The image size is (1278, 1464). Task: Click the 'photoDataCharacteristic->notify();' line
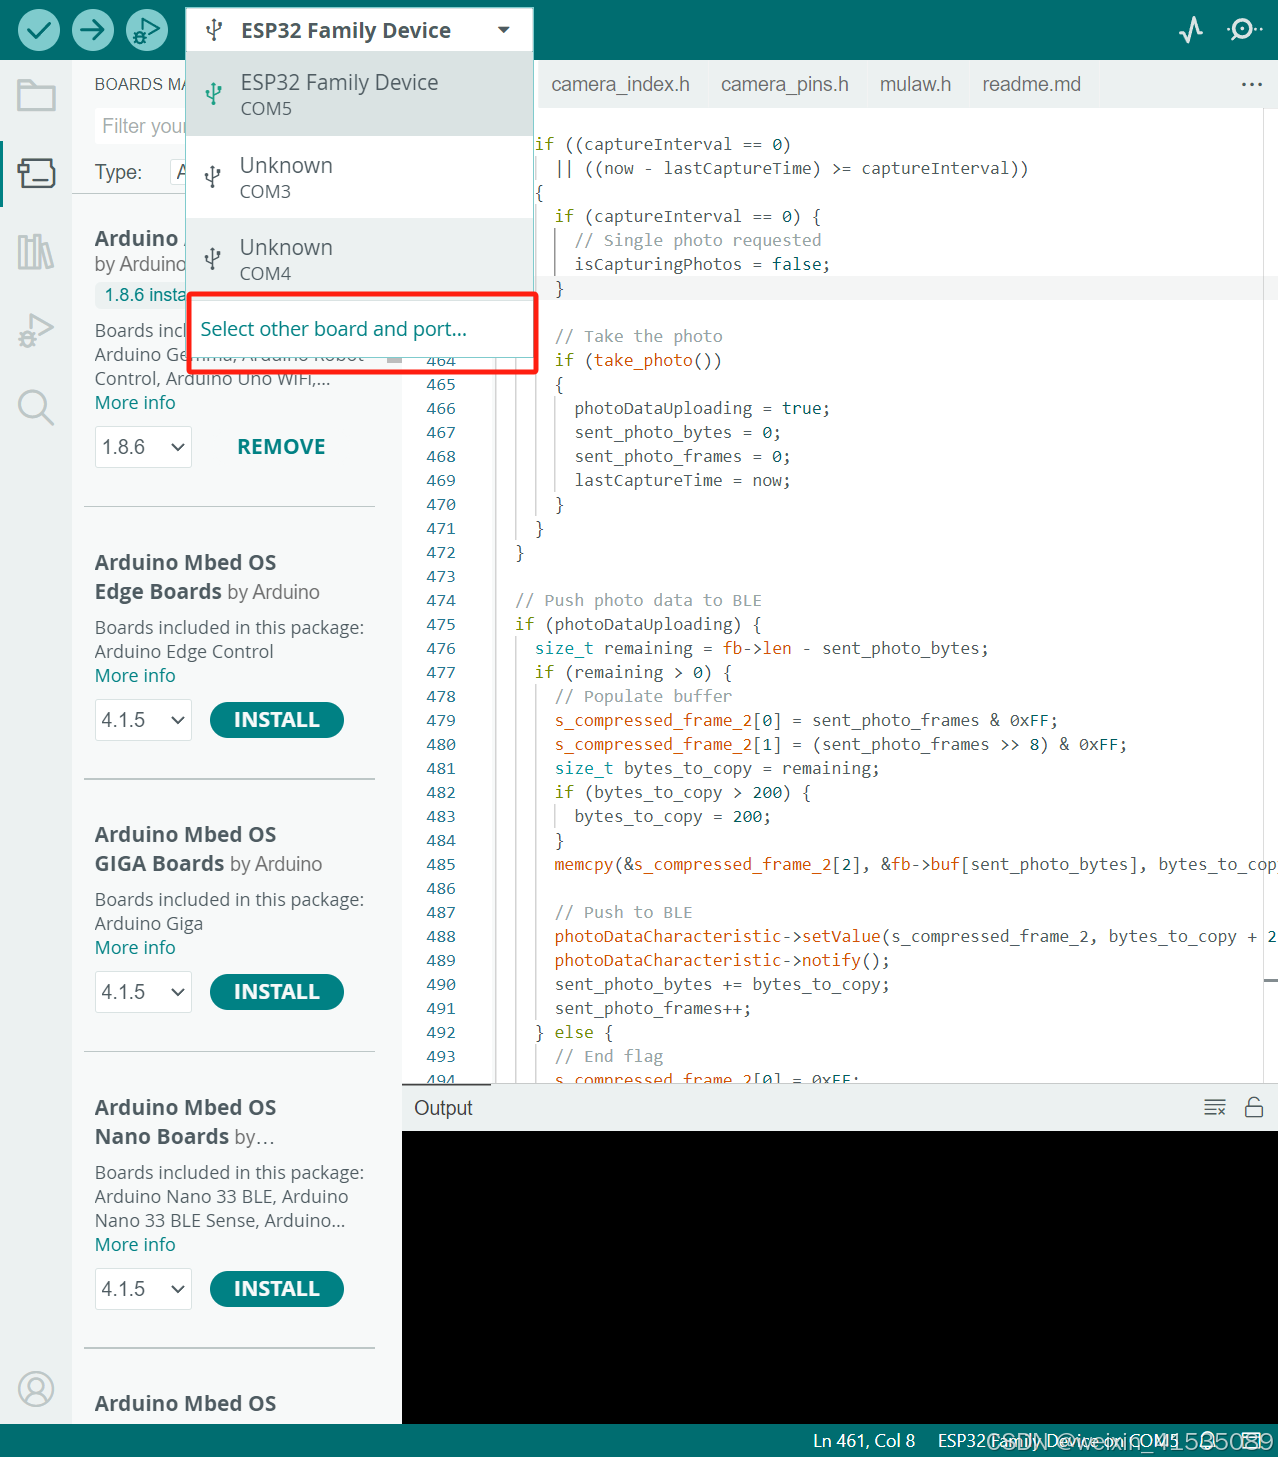point(722,961)
